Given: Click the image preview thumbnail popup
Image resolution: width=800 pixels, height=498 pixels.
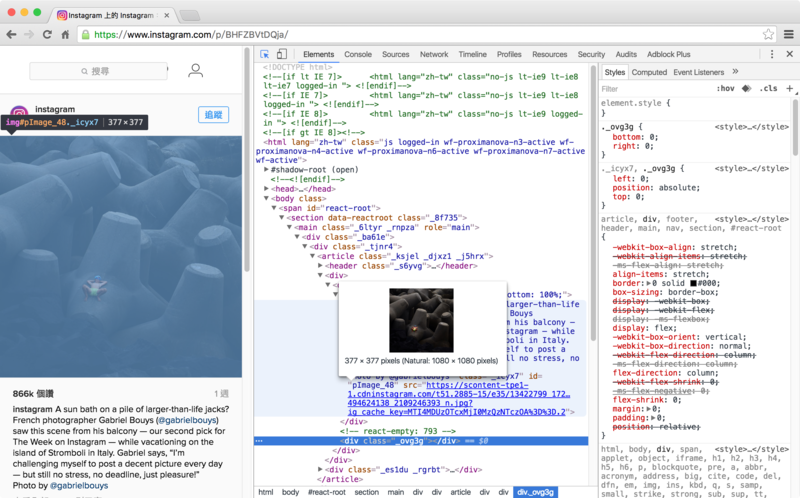Looking at the screenshot, I should coord(421,320).
